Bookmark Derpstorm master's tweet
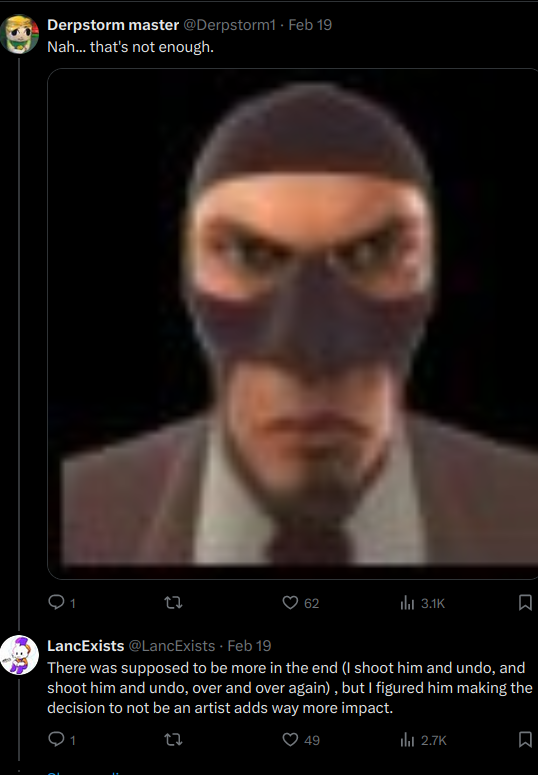The height and width of the screenshot is (775, 538). (x=525, y=603)
